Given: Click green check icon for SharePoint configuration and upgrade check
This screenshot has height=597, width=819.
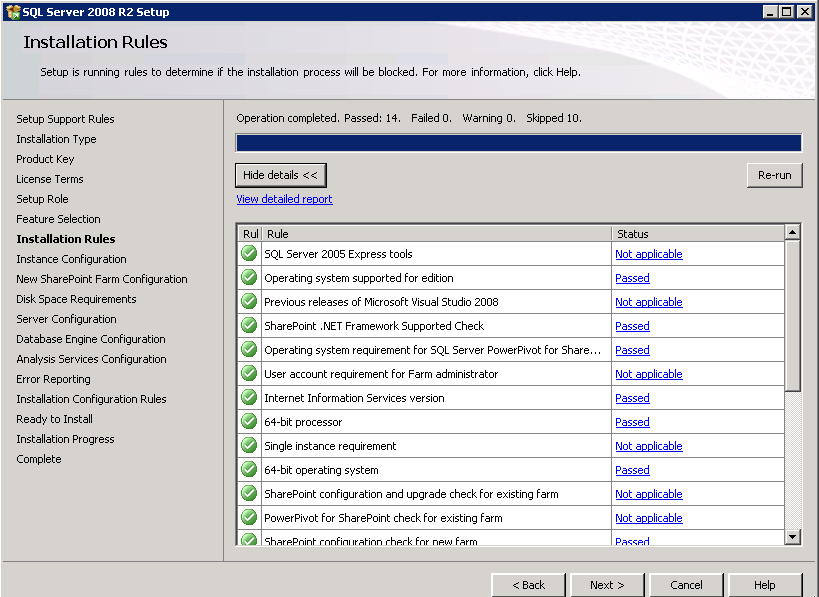Looking at the screenshot, I should pos(249,494).
